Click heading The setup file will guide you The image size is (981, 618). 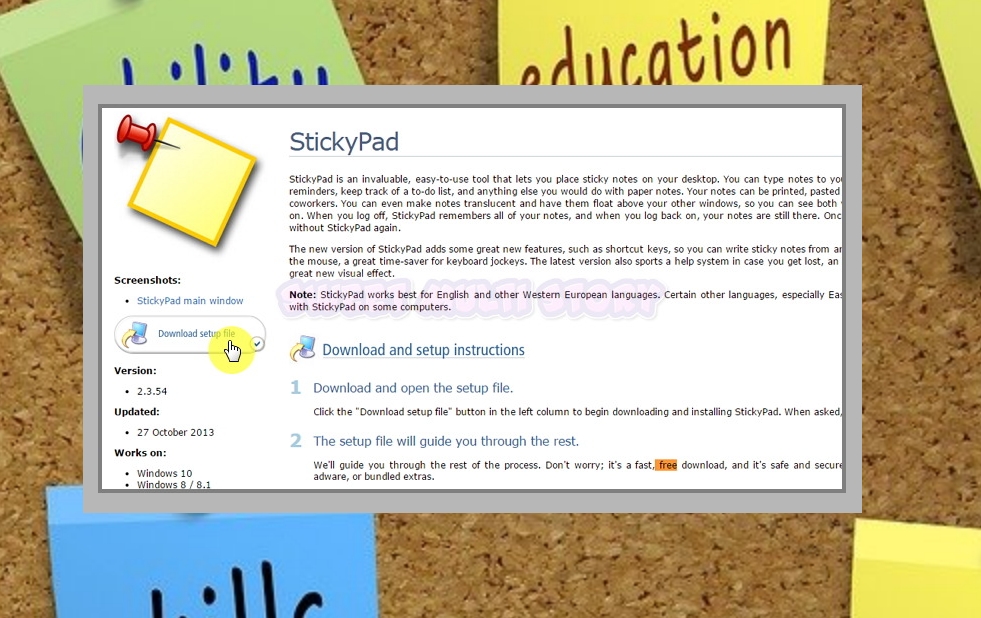446,441
